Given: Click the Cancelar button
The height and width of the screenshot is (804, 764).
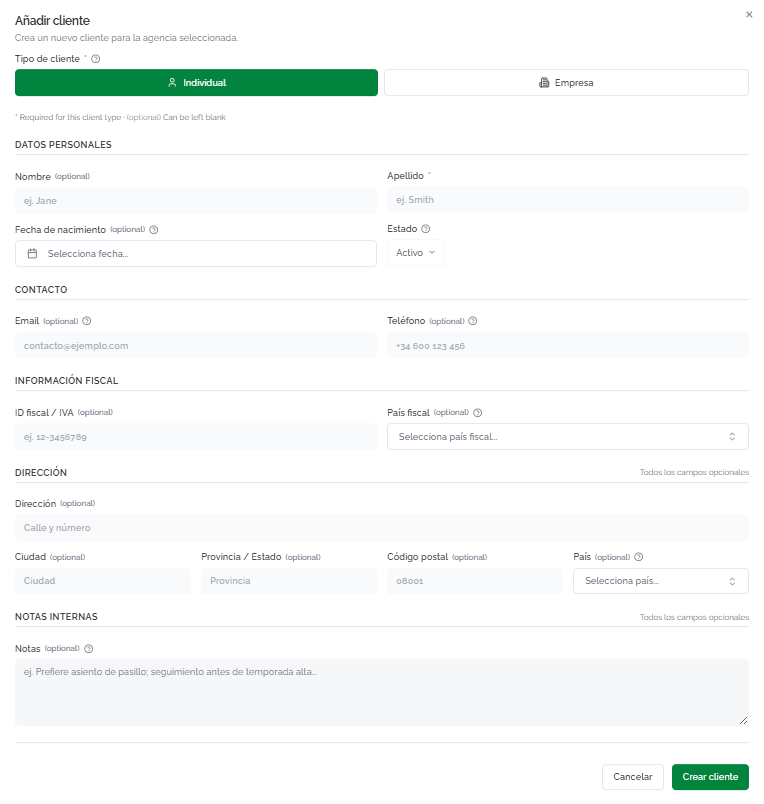Looking at the screenshot, I should pos(633,777).
